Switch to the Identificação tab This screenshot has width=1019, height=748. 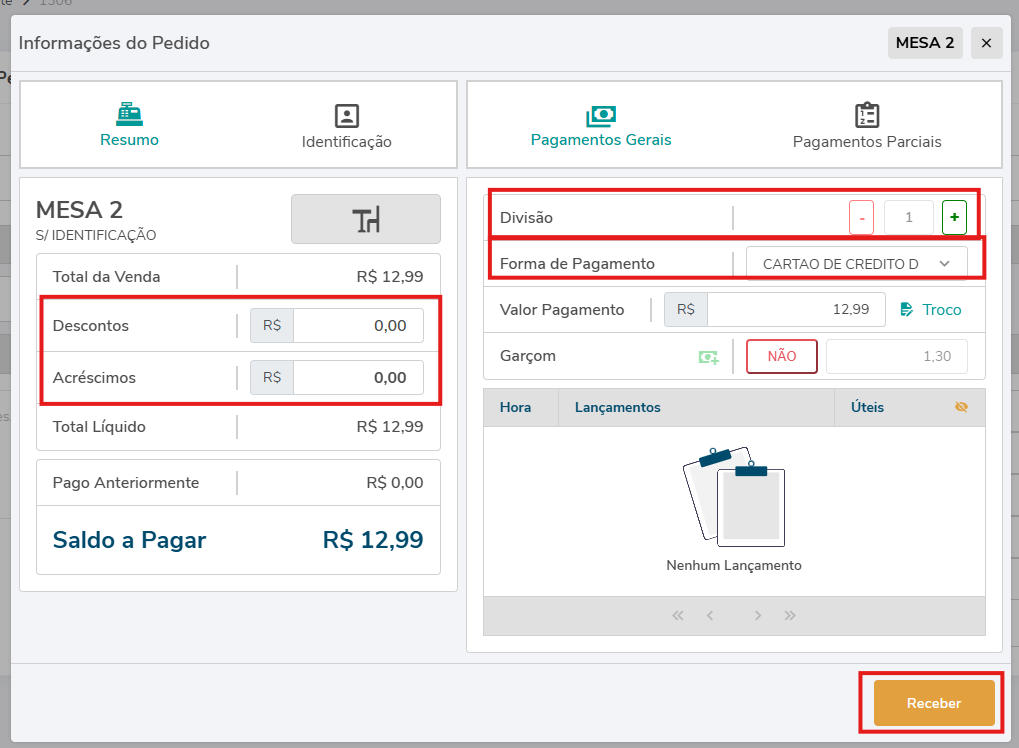(x=346, y=127)
